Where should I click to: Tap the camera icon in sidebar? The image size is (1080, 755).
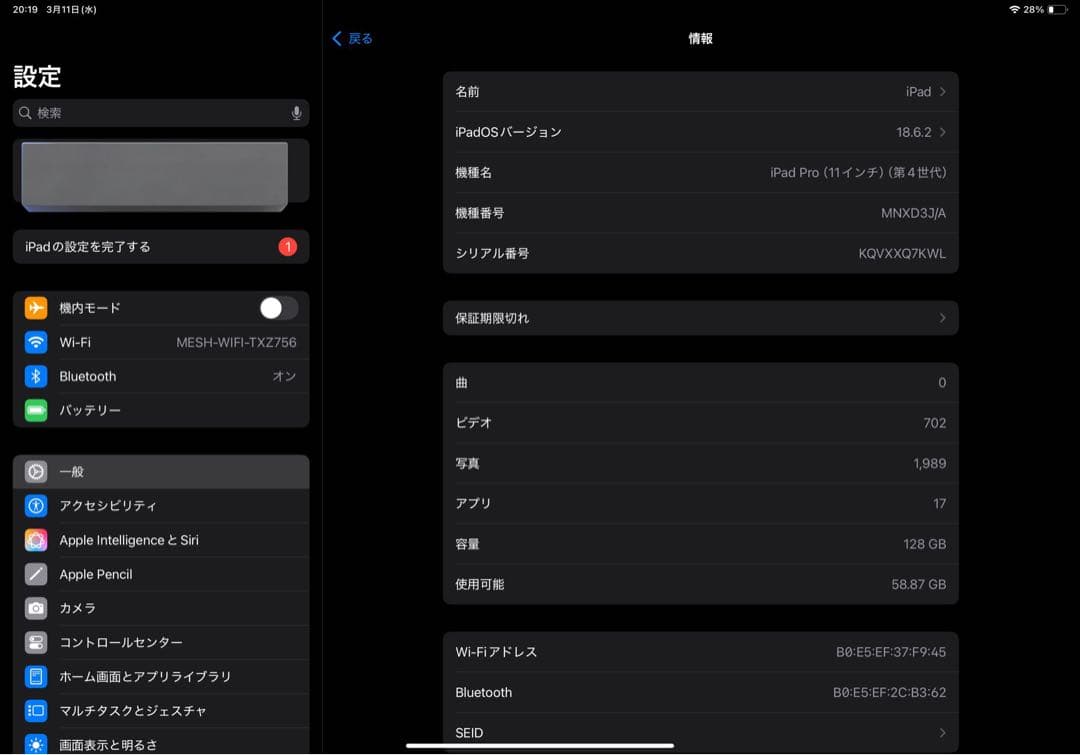(x=36, y=608)
